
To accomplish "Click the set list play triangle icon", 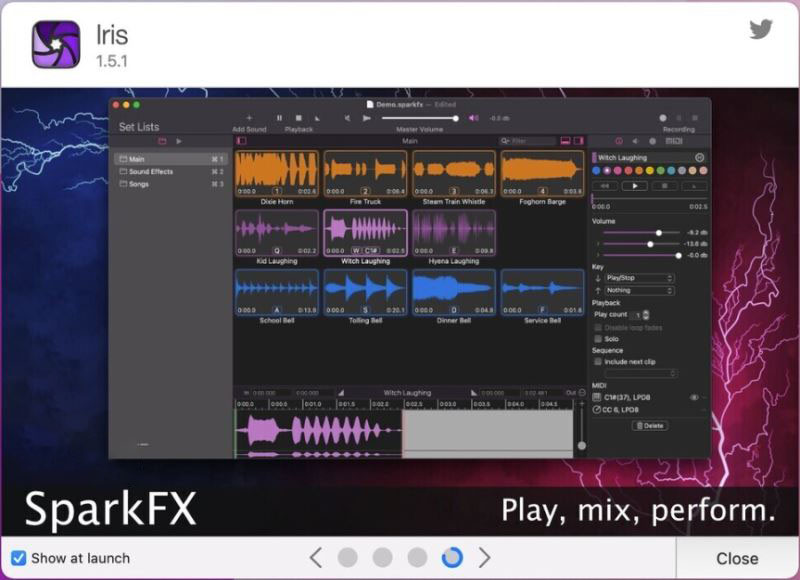I will point(179,141).
